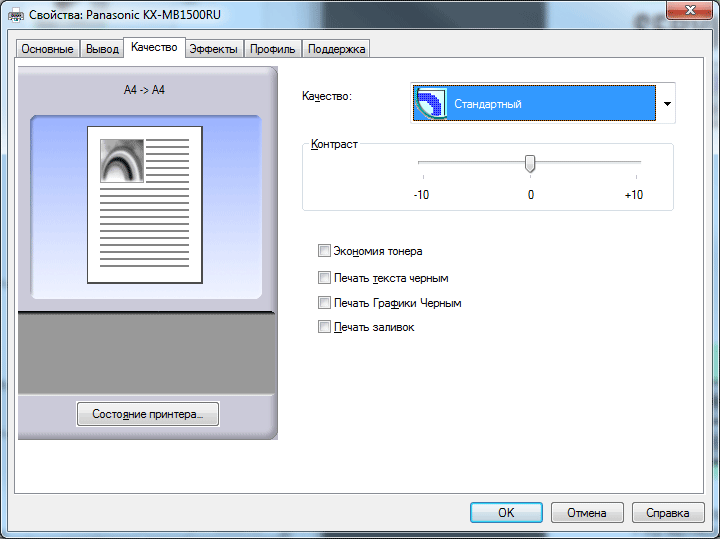Check Печать текста черным
The image size is (720, 539).
pos(324,278)
